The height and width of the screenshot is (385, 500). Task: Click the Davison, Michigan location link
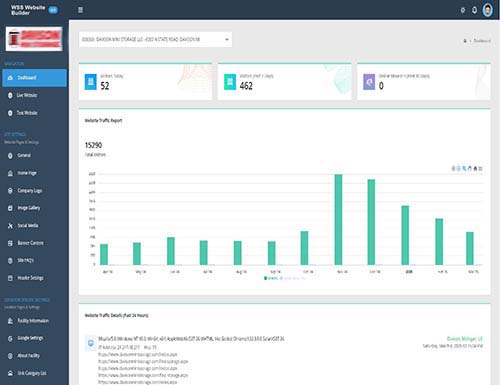pos(465,339)
